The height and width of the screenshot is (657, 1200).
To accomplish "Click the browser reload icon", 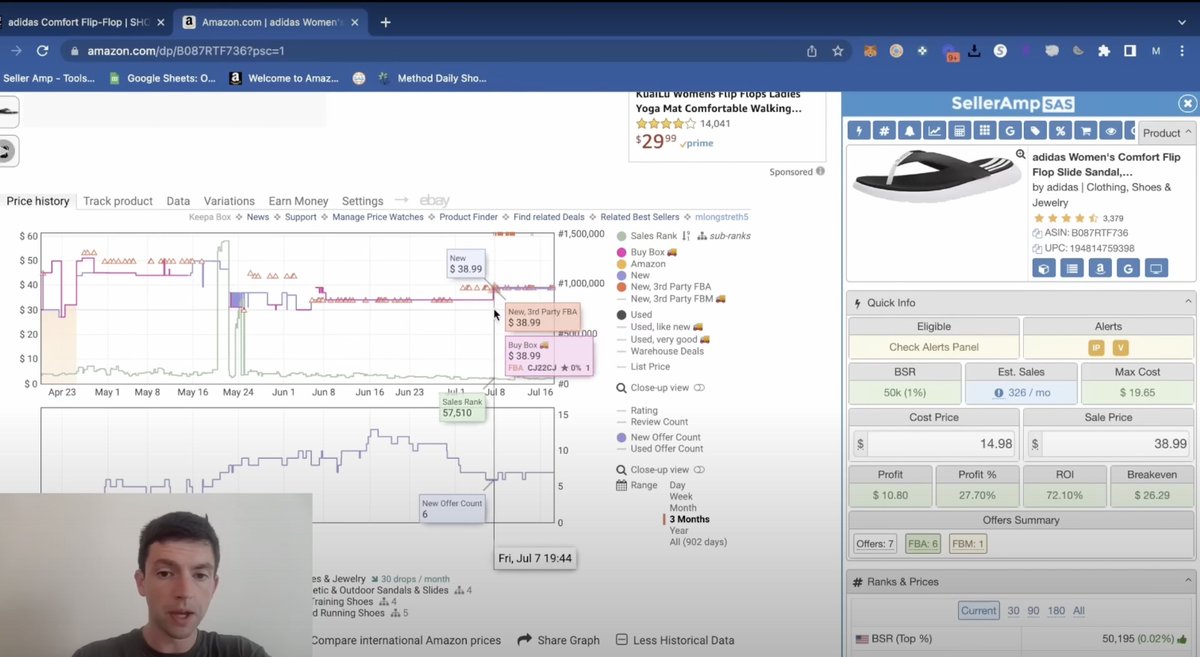I will click(x=42, y=50).
